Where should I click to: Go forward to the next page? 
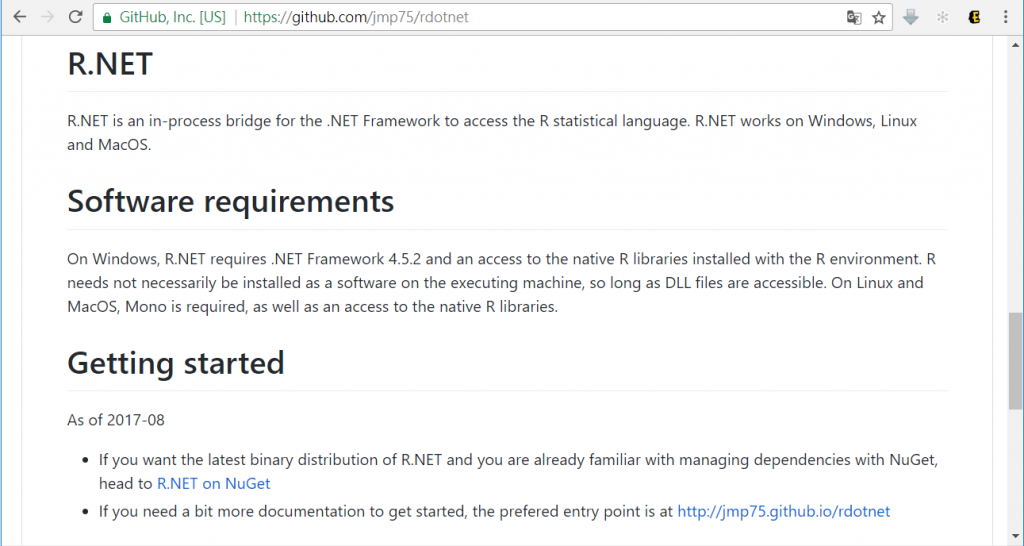tap(48, 17)
